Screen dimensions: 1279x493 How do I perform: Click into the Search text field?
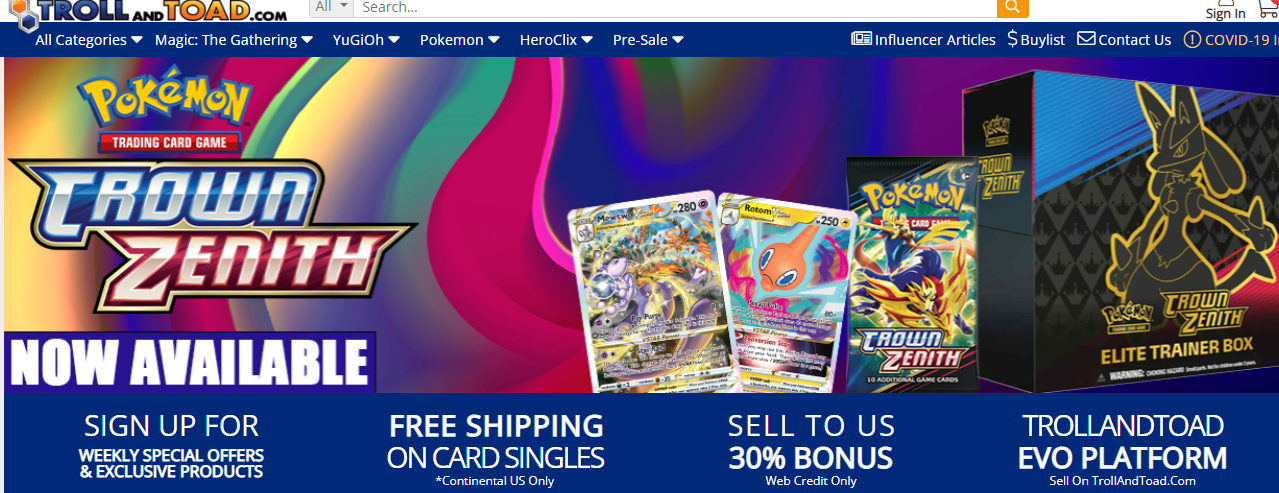pos(675,7)
